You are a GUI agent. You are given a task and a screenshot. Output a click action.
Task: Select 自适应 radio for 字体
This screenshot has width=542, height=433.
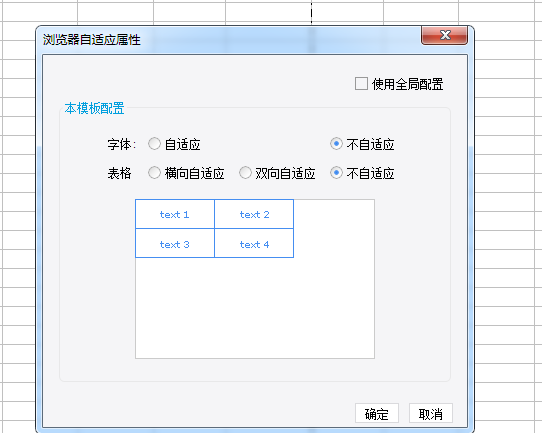pos(154,144)
